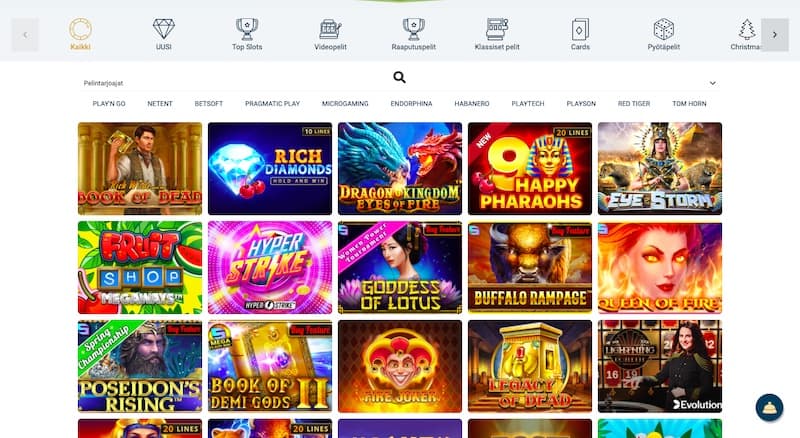Open the support bell chat button
This screenshot has height=438, width=800.
coord(769,407)
